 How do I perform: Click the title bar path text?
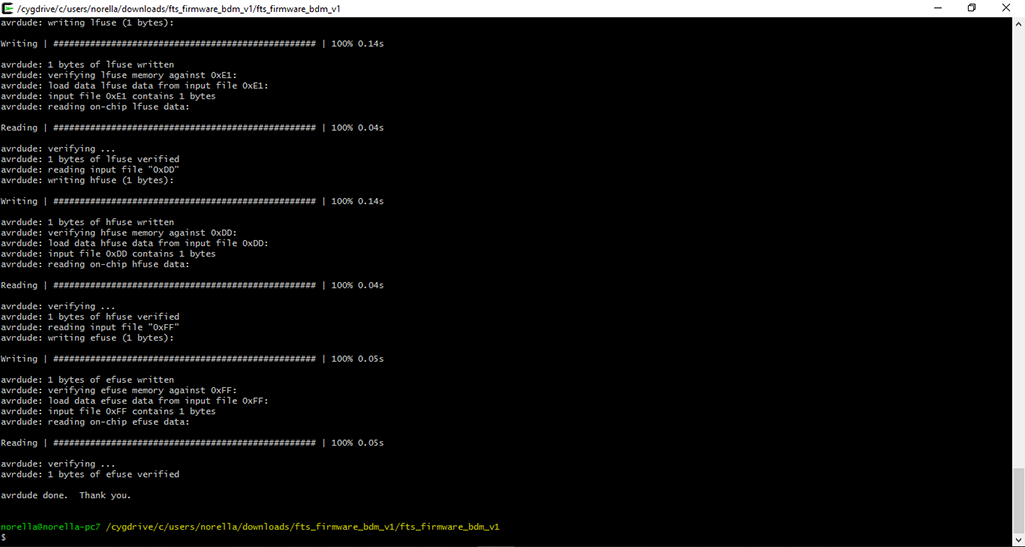(x=178, y=8)
